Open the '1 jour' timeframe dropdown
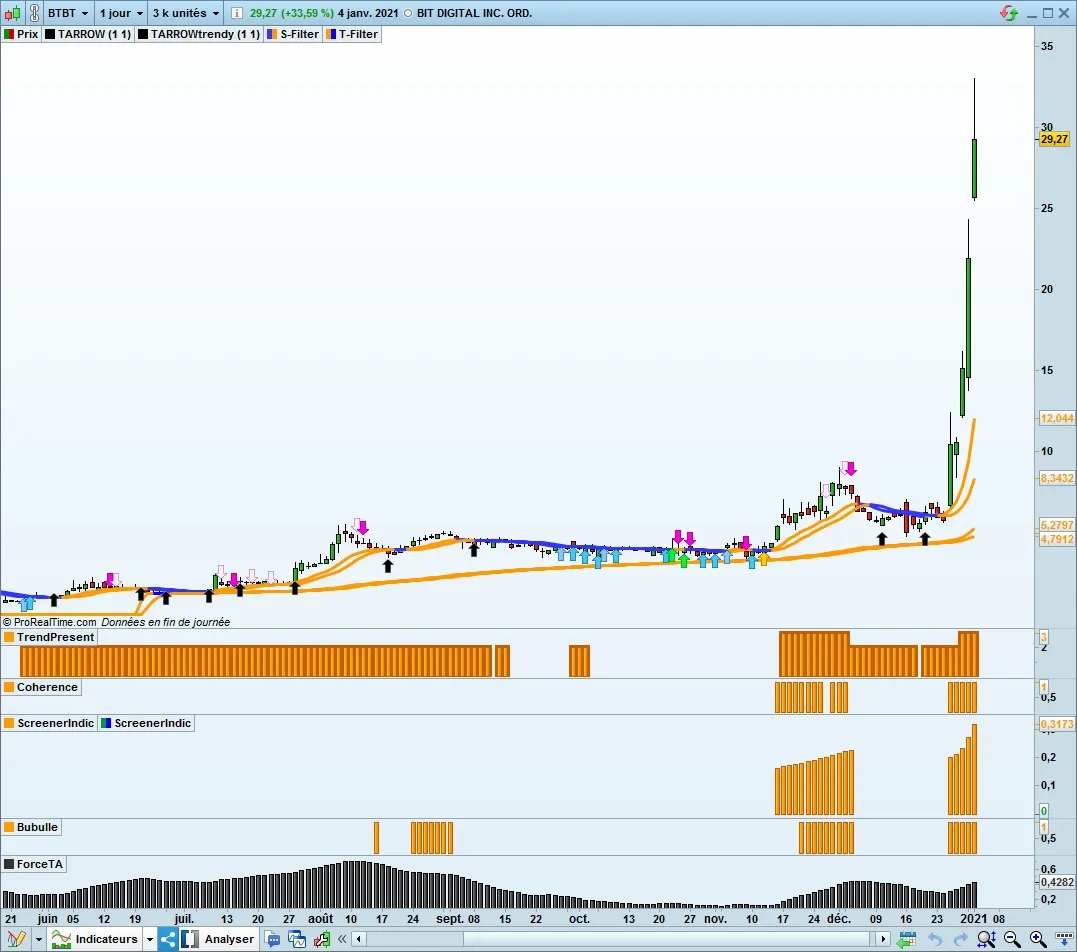 [121, 13]
